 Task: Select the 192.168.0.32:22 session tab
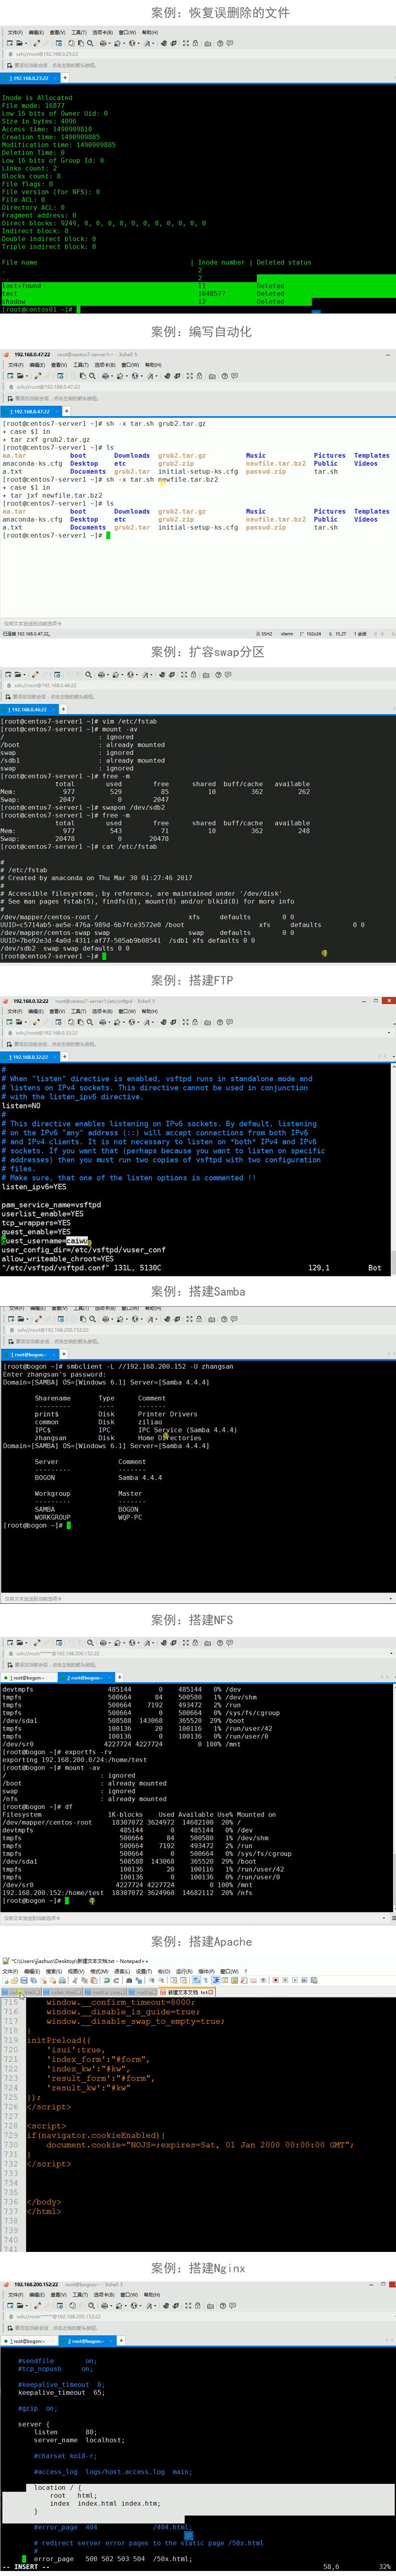click(30, 1056)
